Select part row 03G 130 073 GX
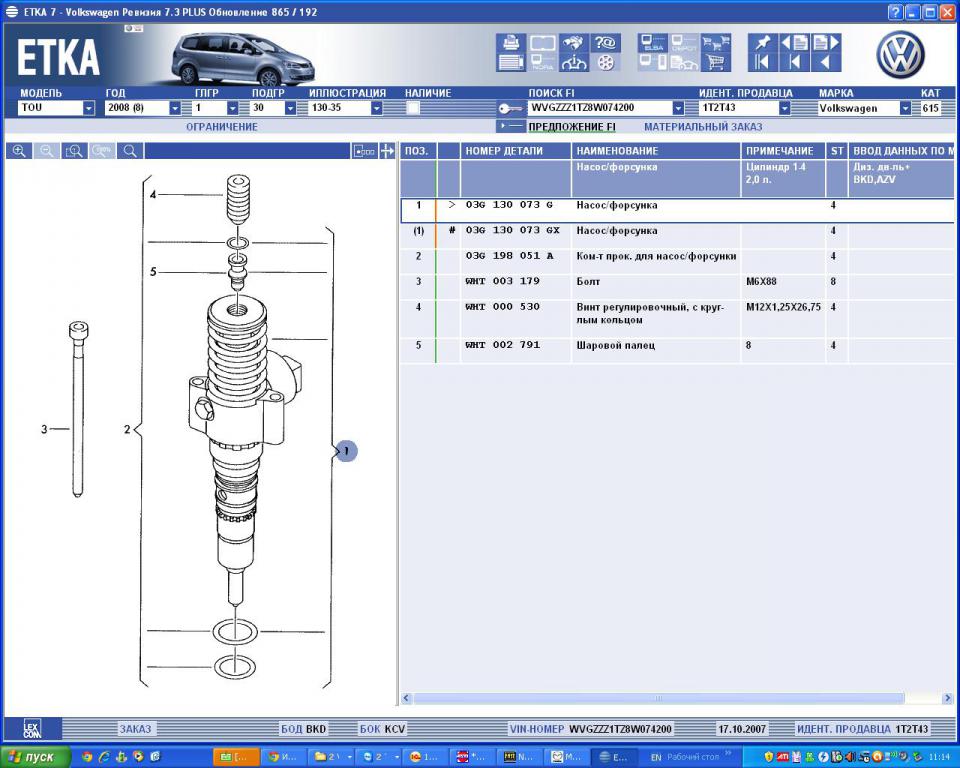The image size is (960, 768). [677, 236]
